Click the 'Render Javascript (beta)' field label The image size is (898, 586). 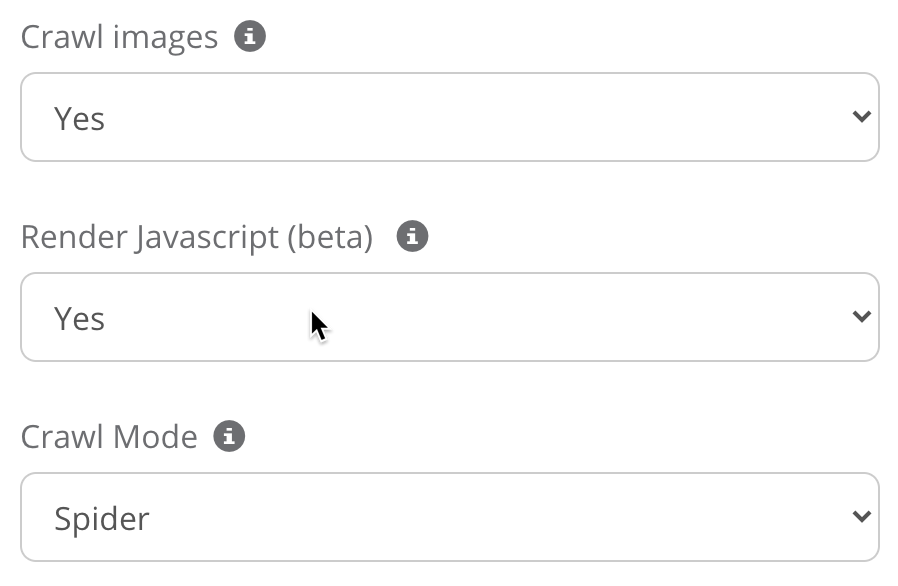click(x=197, y=238)
